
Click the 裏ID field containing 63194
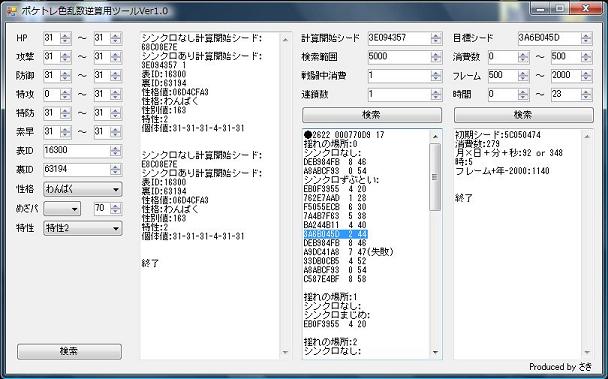point(83,170)
